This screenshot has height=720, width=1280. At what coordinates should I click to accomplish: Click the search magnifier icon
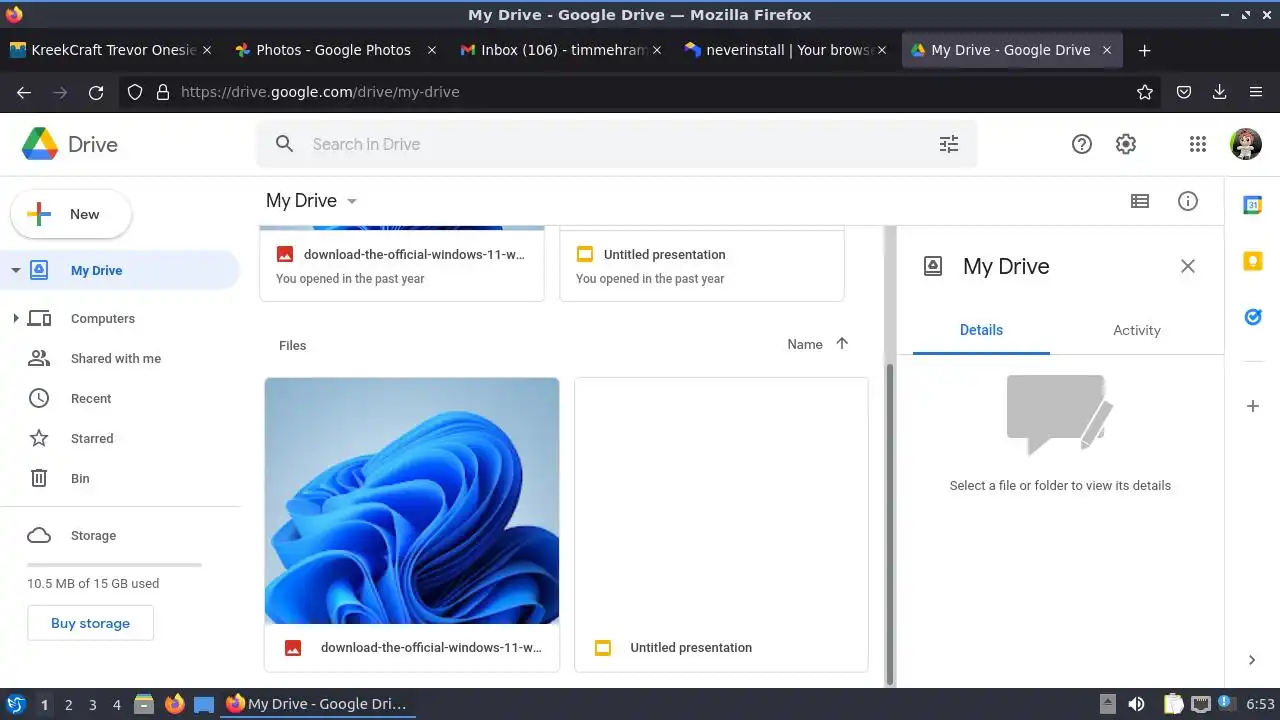coord(285,144)
